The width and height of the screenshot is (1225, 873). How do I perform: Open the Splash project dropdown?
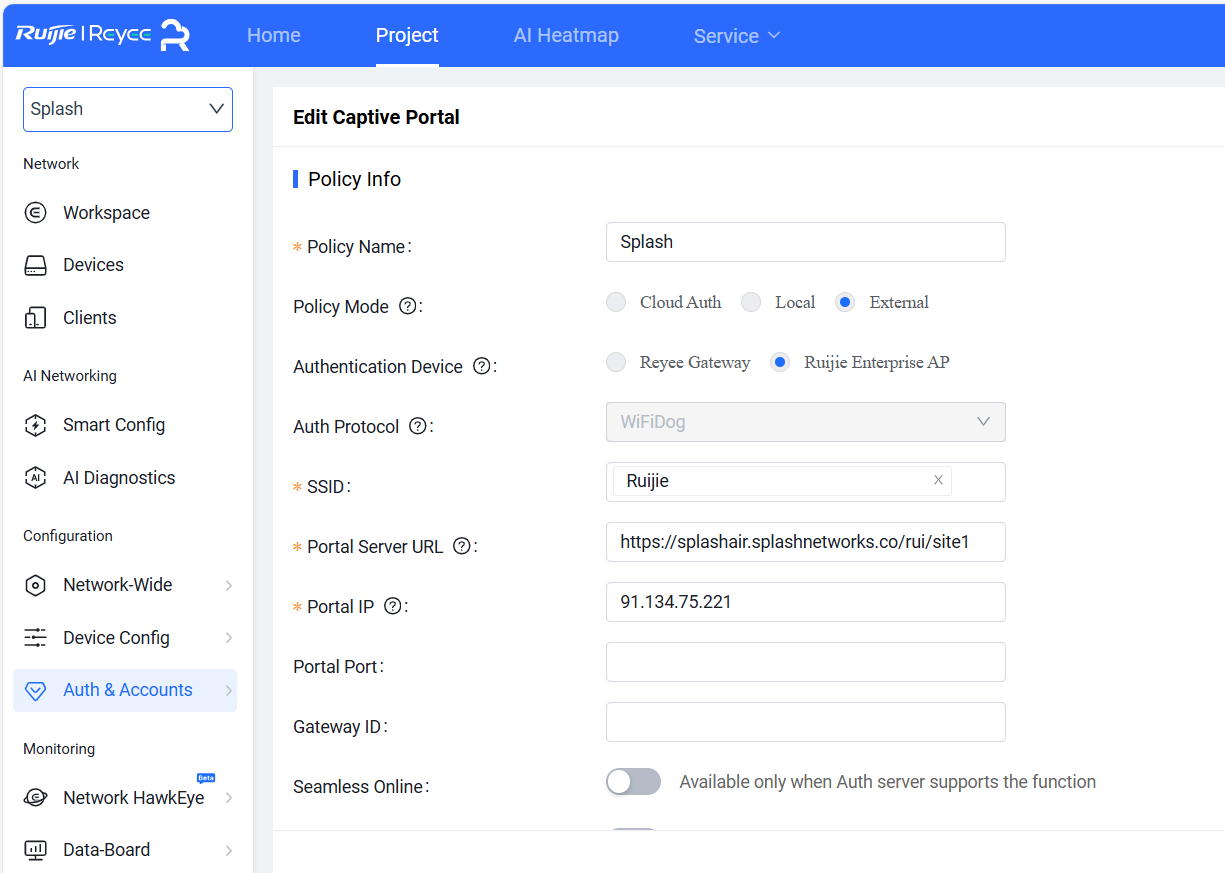click(x=128, y=109)
